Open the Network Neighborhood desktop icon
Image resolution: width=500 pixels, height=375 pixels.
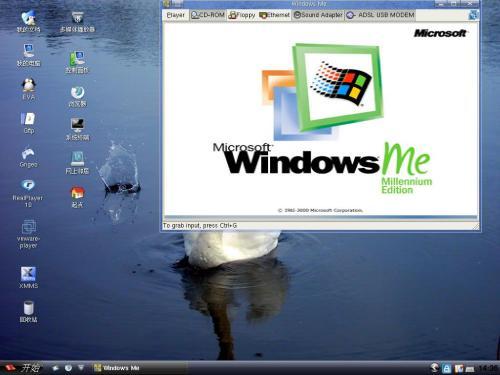pos(77,163)
